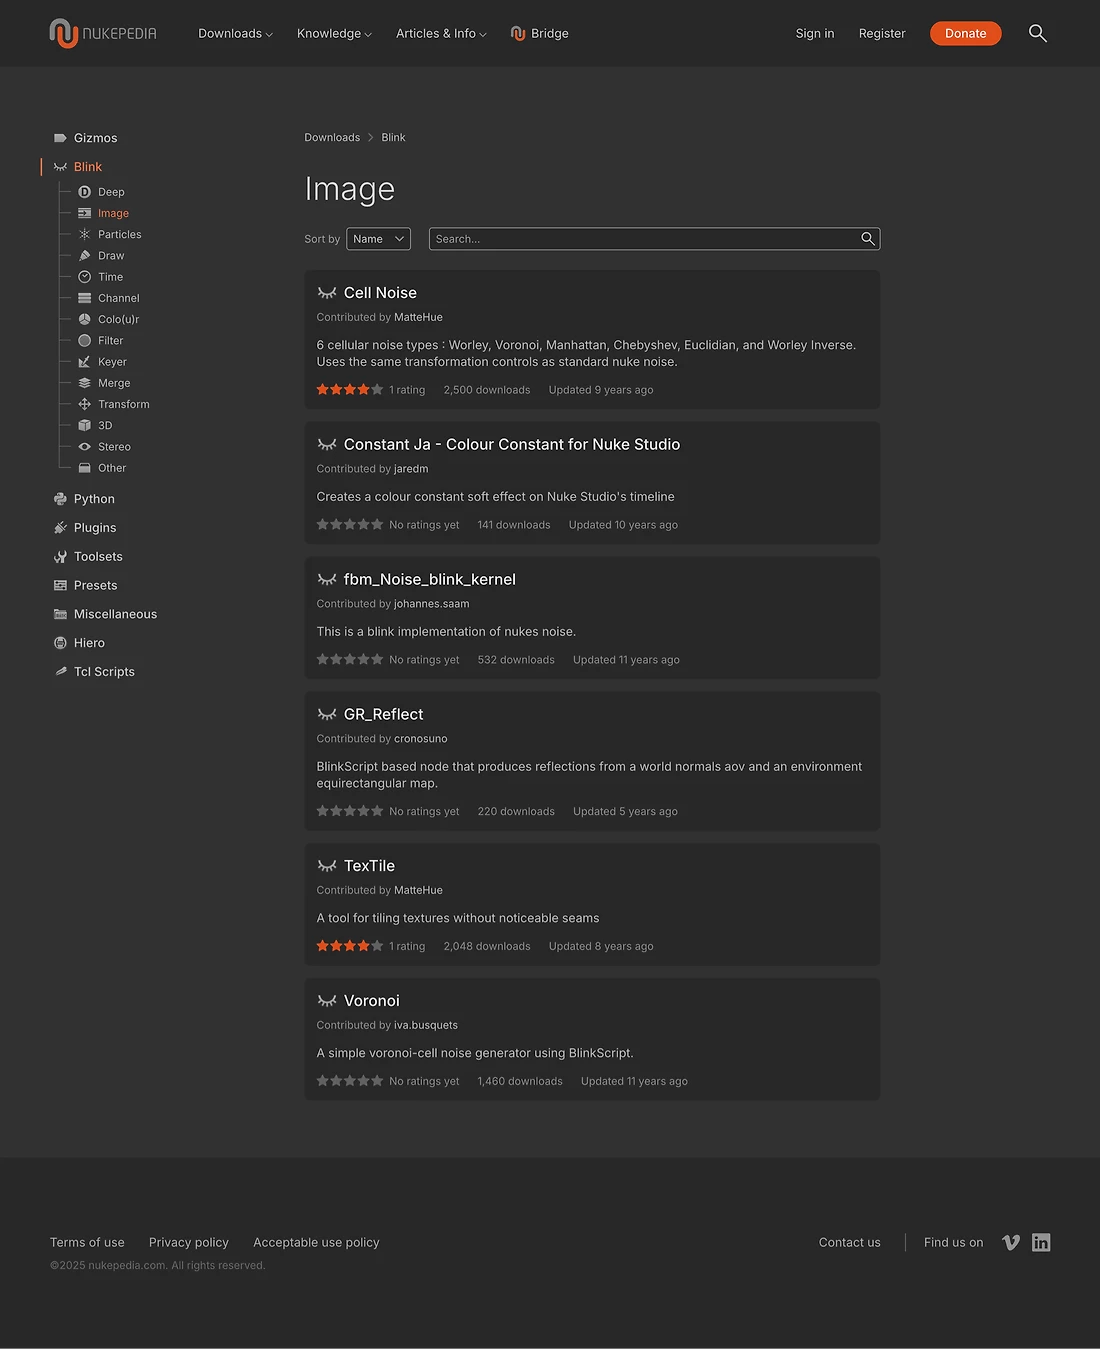Click the 3D category icon
1100x1349 pixels.
click(x=85, y=425)
